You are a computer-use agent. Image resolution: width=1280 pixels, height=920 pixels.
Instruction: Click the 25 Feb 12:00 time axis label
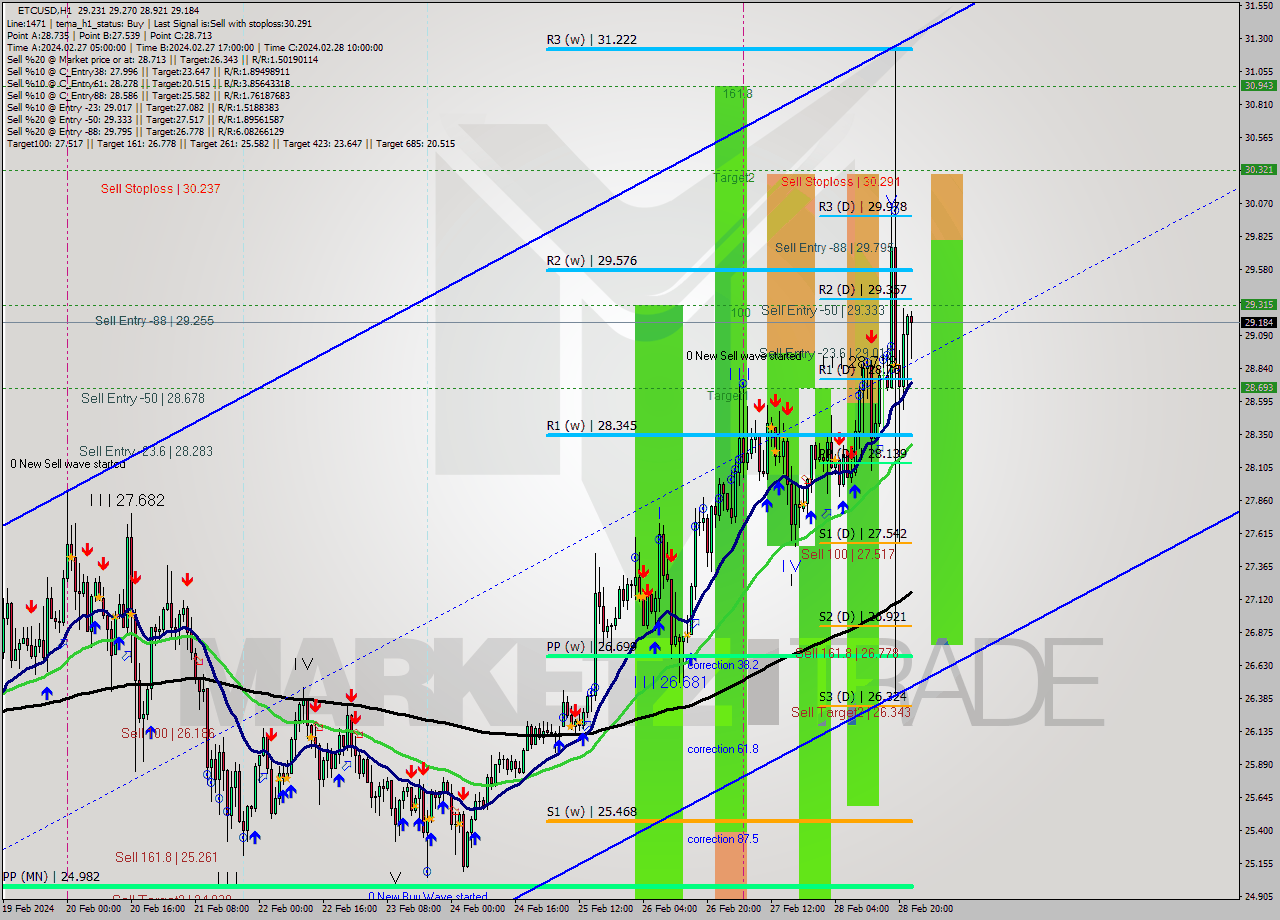point(604,909)
